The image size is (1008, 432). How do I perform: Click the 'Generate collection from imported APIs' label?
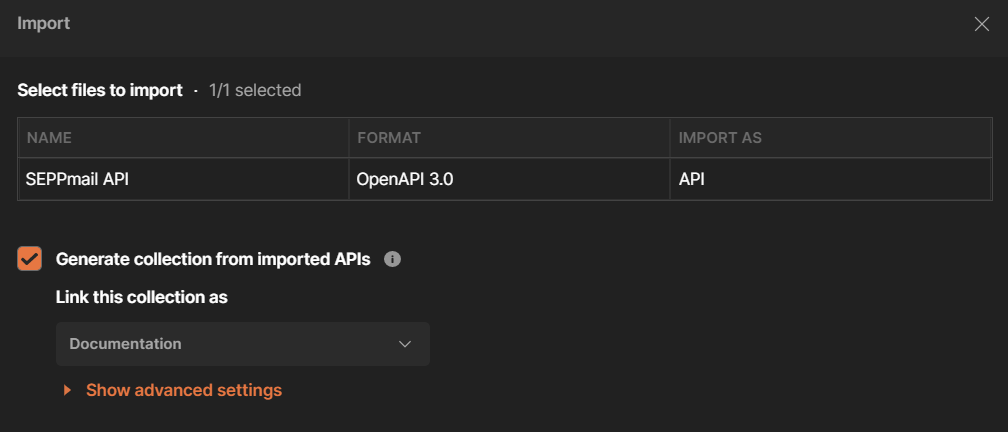[213, 259]
